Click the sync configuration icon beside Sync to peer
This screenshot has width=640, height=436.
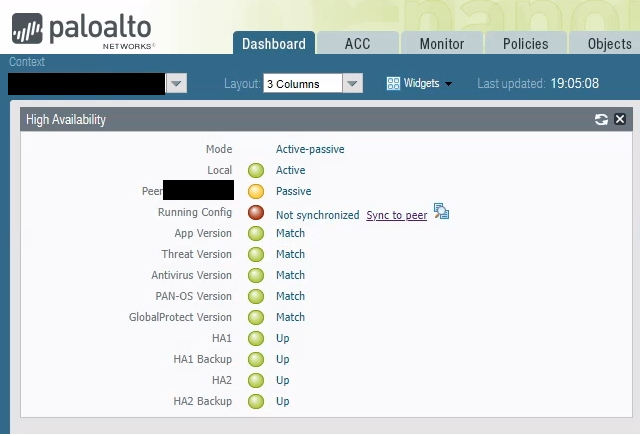point(442,212)
